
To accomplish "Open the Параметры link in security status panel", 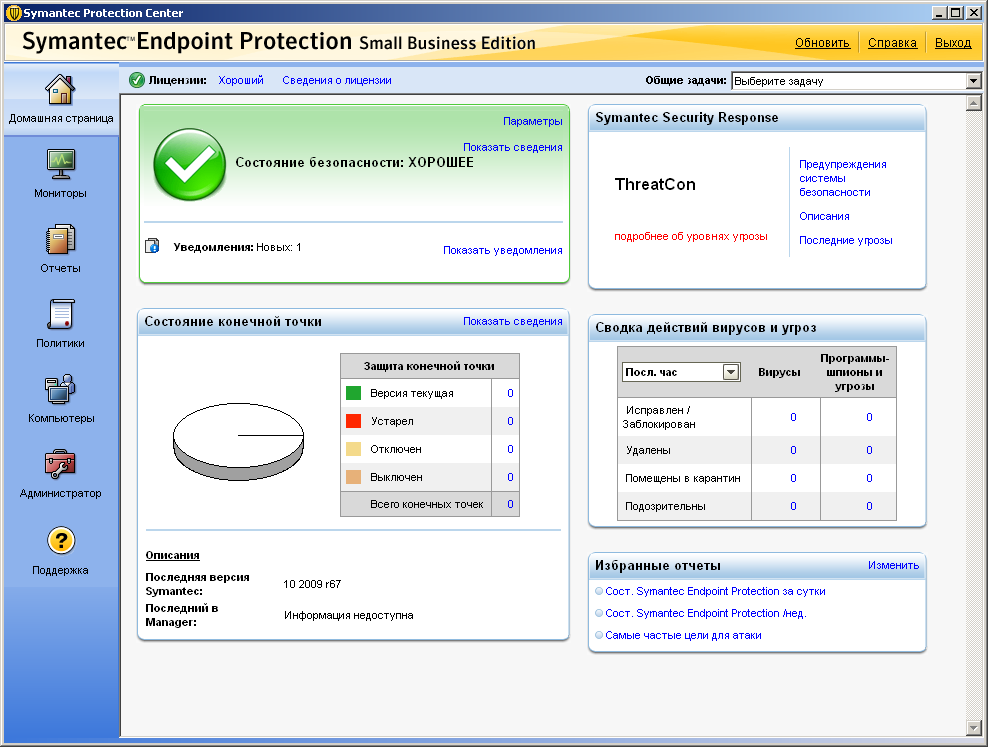I will [x=532, y=121].
